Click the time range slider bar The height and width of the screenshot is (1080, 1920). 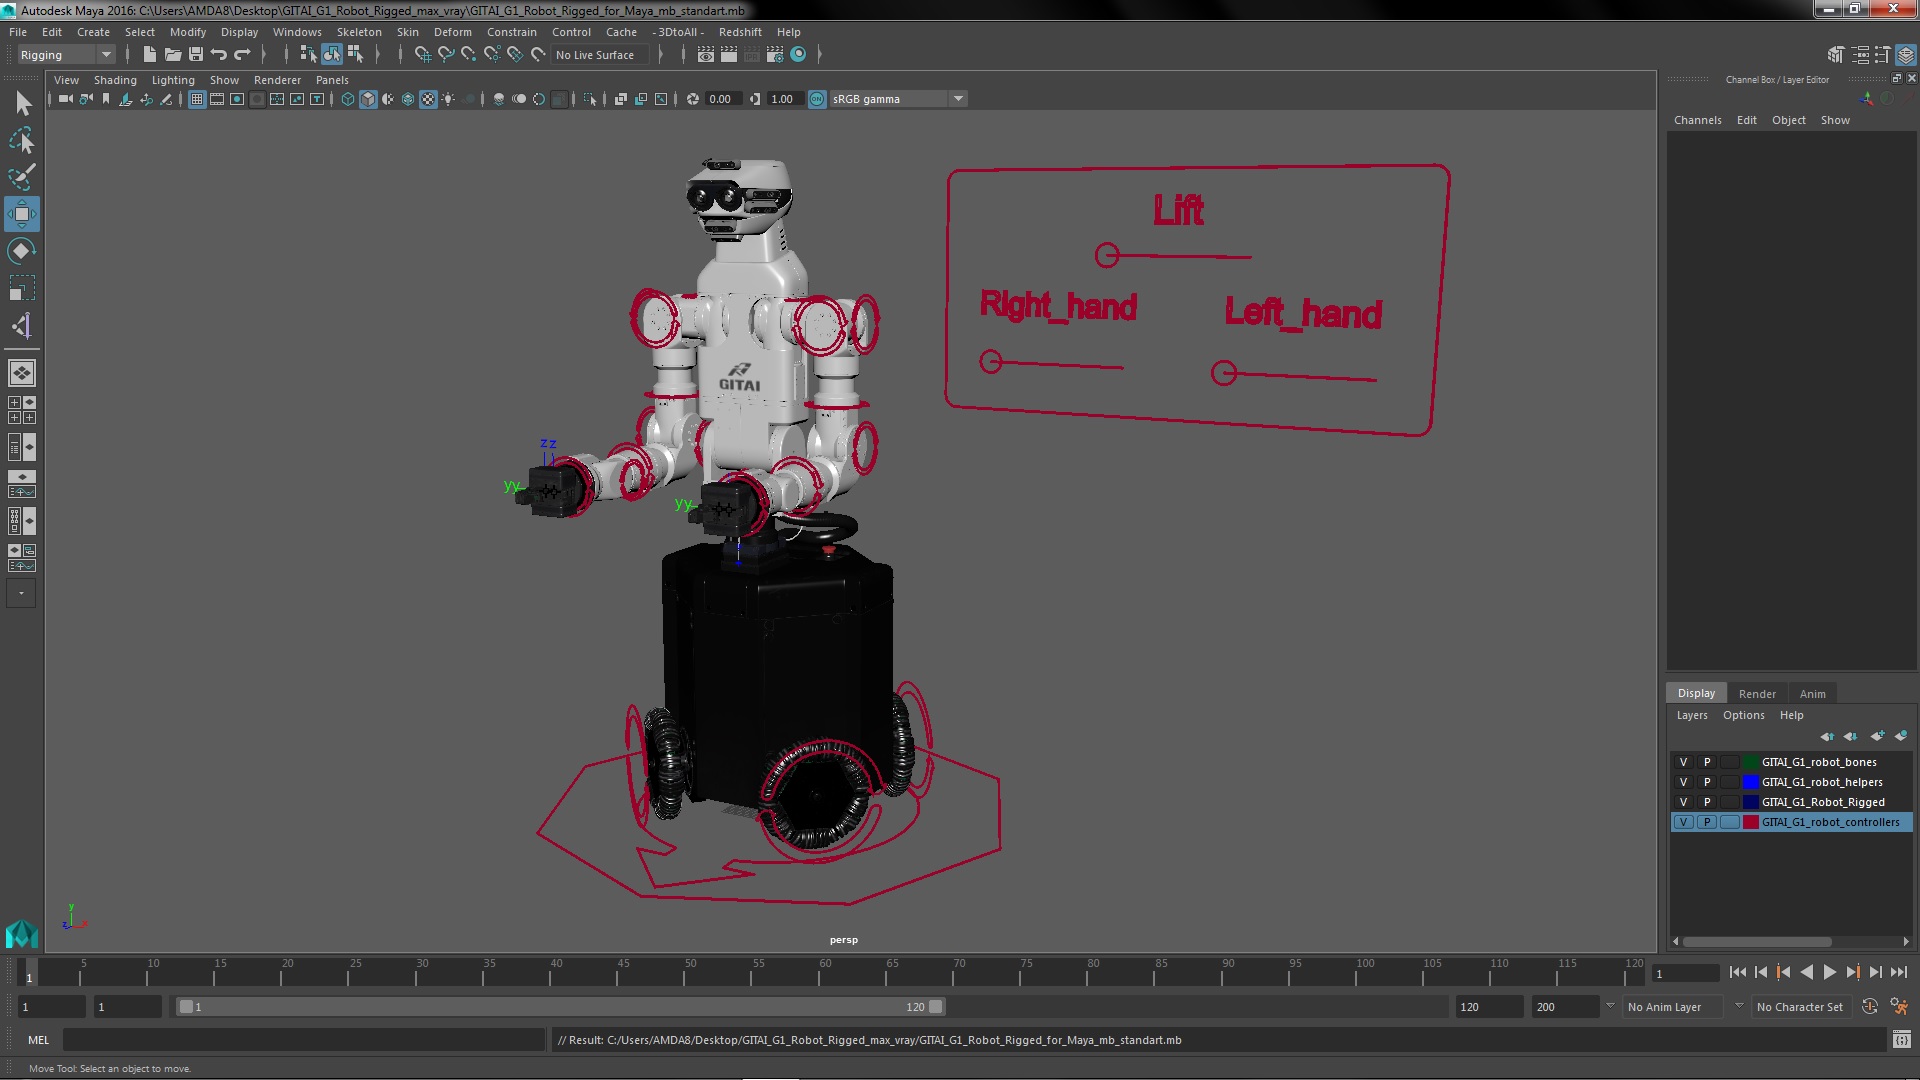point(560,1007)
